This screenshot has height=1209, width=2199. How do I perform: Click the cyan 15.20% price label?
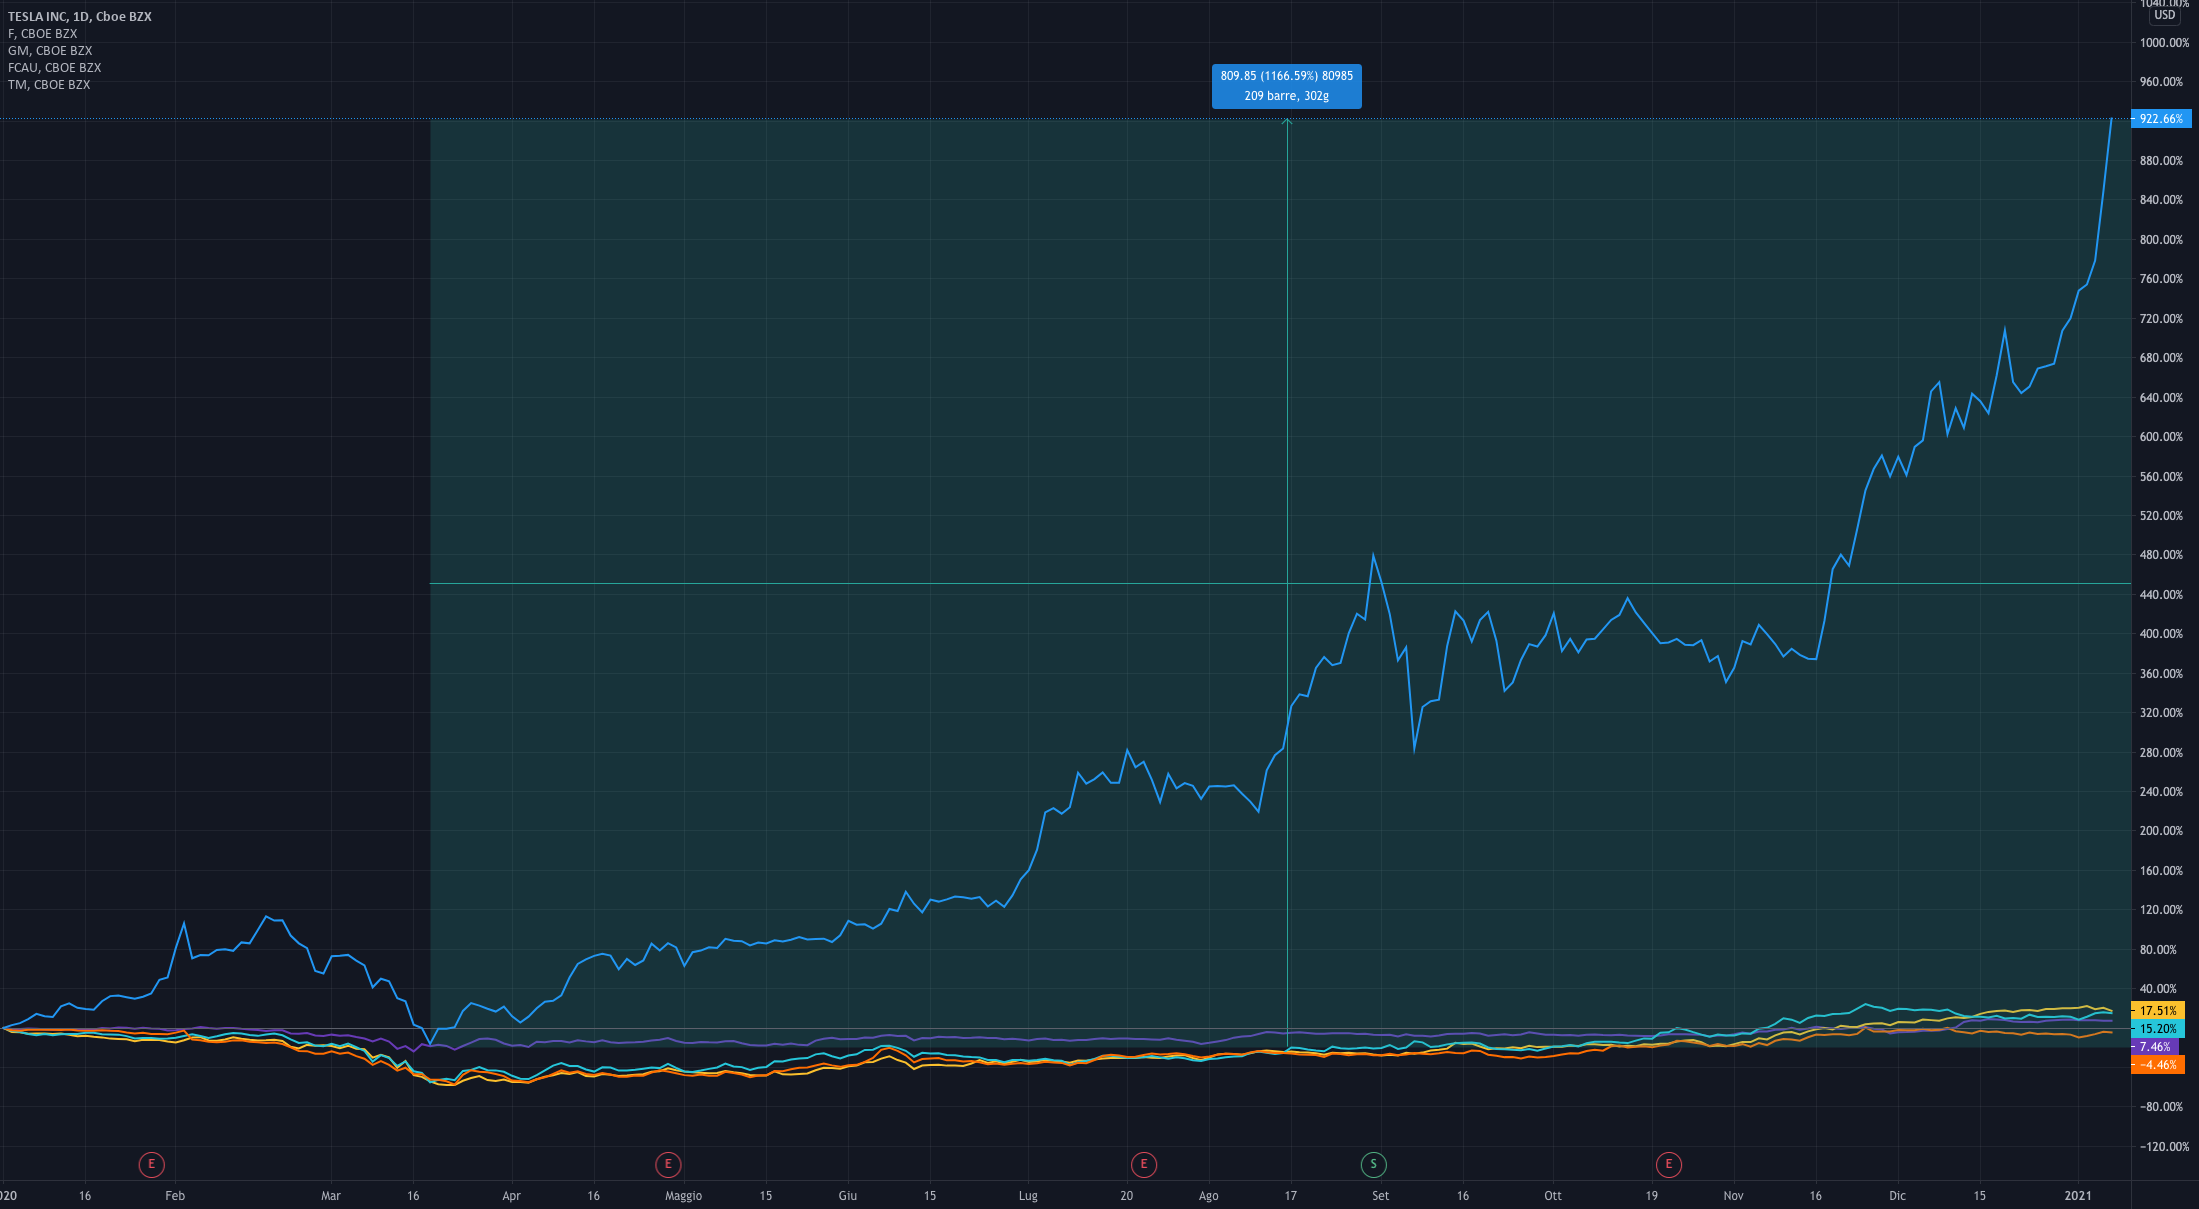tap(2158, 1029)
